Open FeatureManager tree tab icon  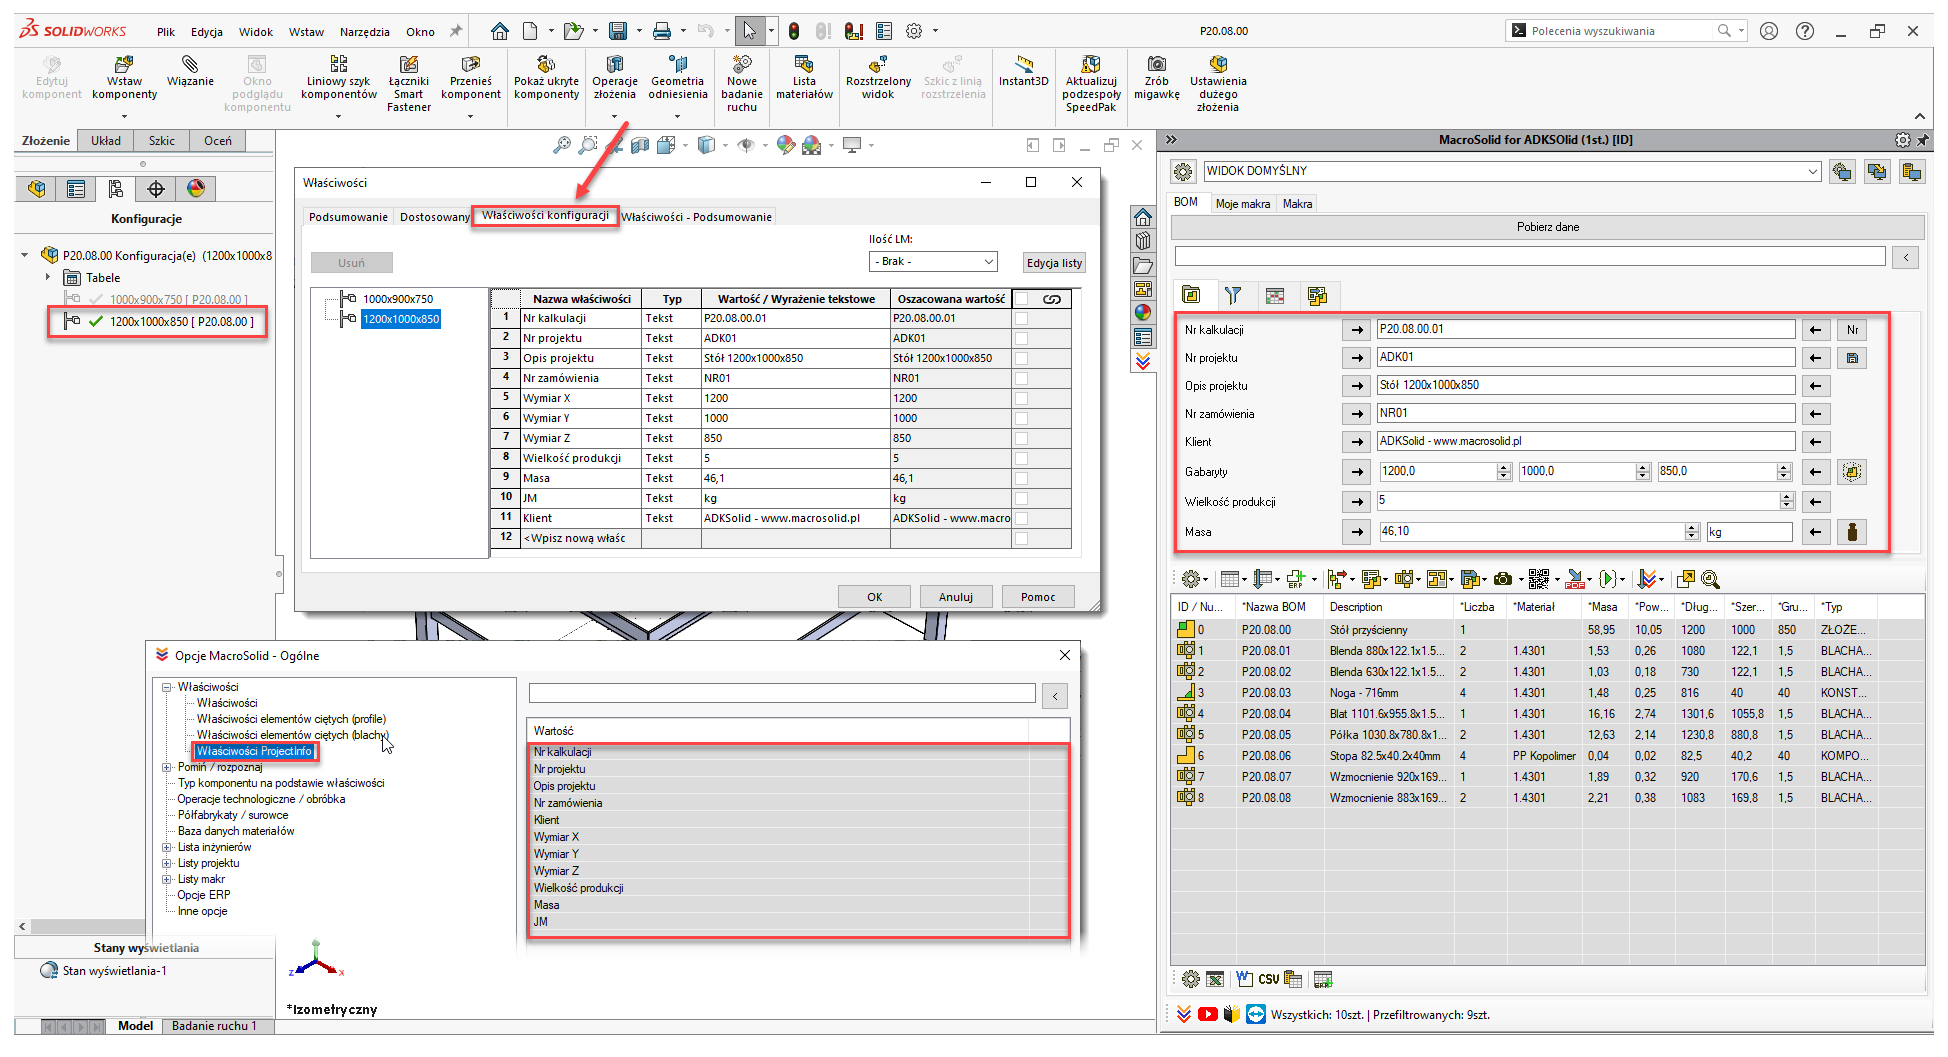click(37, 189)
